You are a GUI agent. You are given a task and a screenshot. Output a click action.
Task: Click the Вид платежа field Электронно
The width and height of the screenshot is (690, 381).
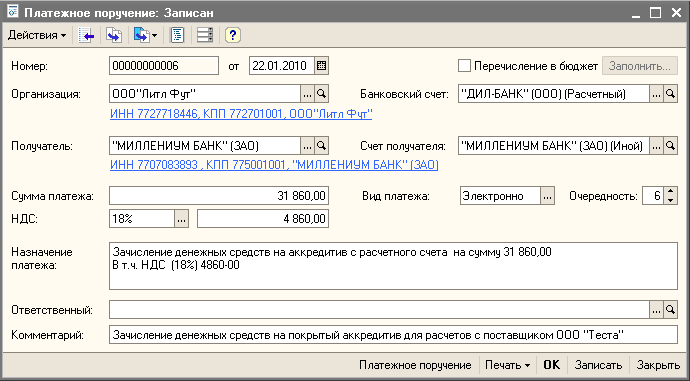tap(500, 196)
